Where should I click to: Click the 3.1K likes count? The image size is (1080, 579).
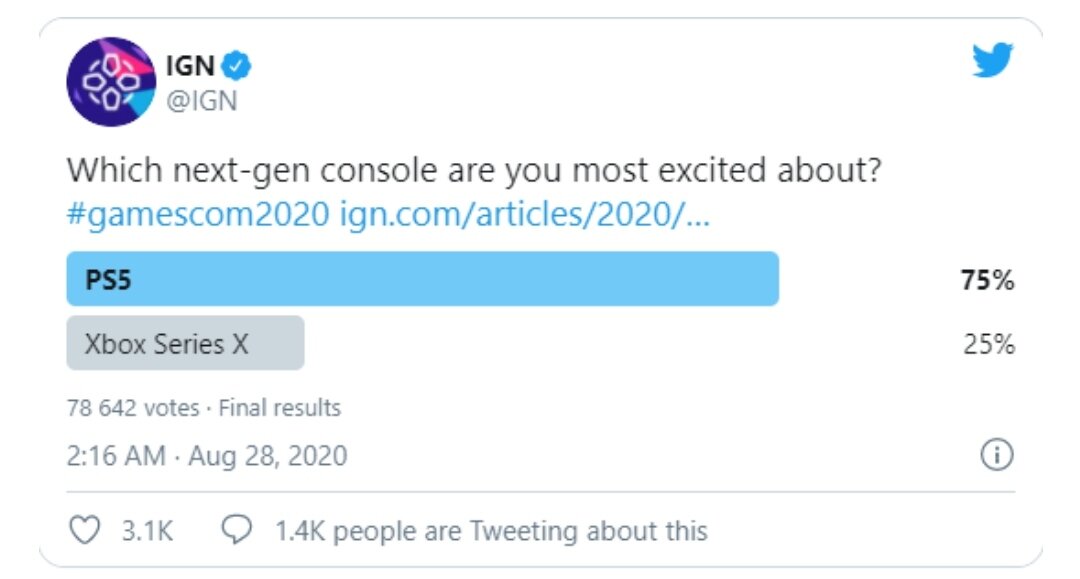click(147, 531)
